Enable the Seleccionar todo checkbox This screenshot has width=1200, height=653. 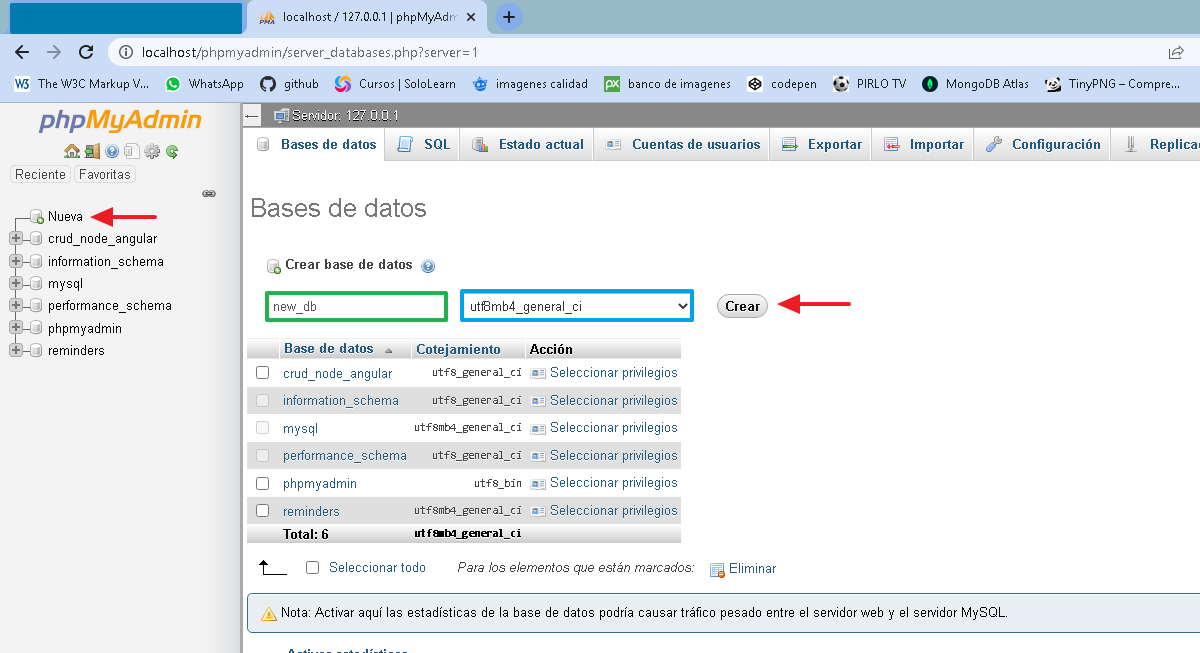[312, 567]
